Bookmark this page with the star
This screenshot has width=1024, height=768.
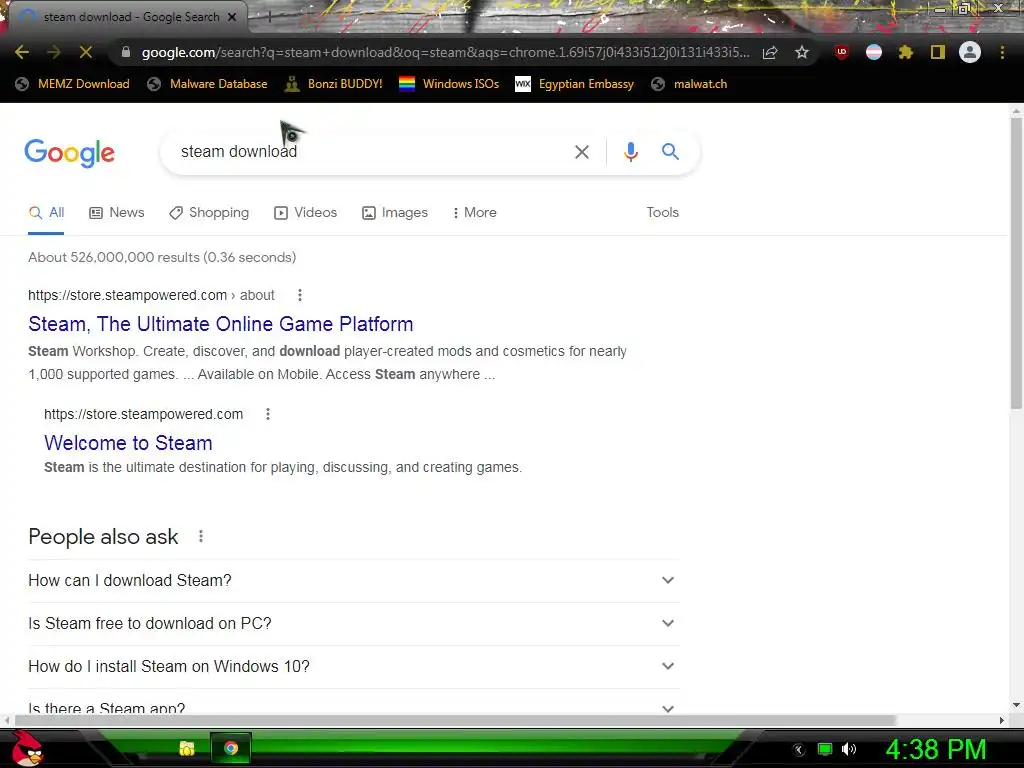802,52
